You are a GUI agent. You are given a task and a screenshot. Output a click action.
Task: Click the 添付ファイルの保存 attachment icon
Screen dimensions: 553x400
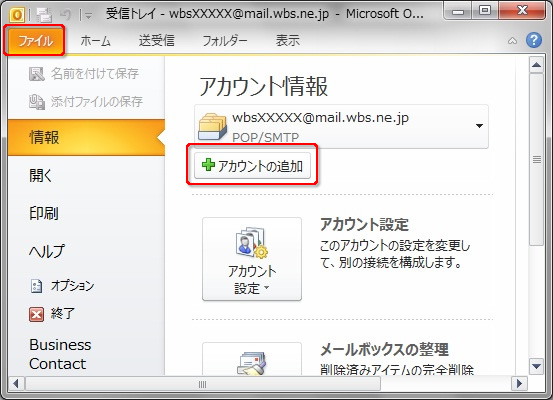click(36, 102)
